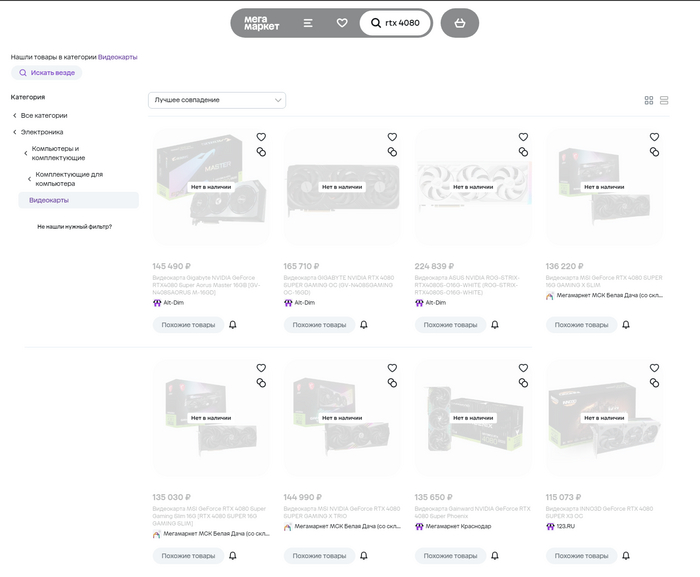Go to the МегаМаркет home logo
Viewport: 700px width, 577px height.
[x=262, y=23]
